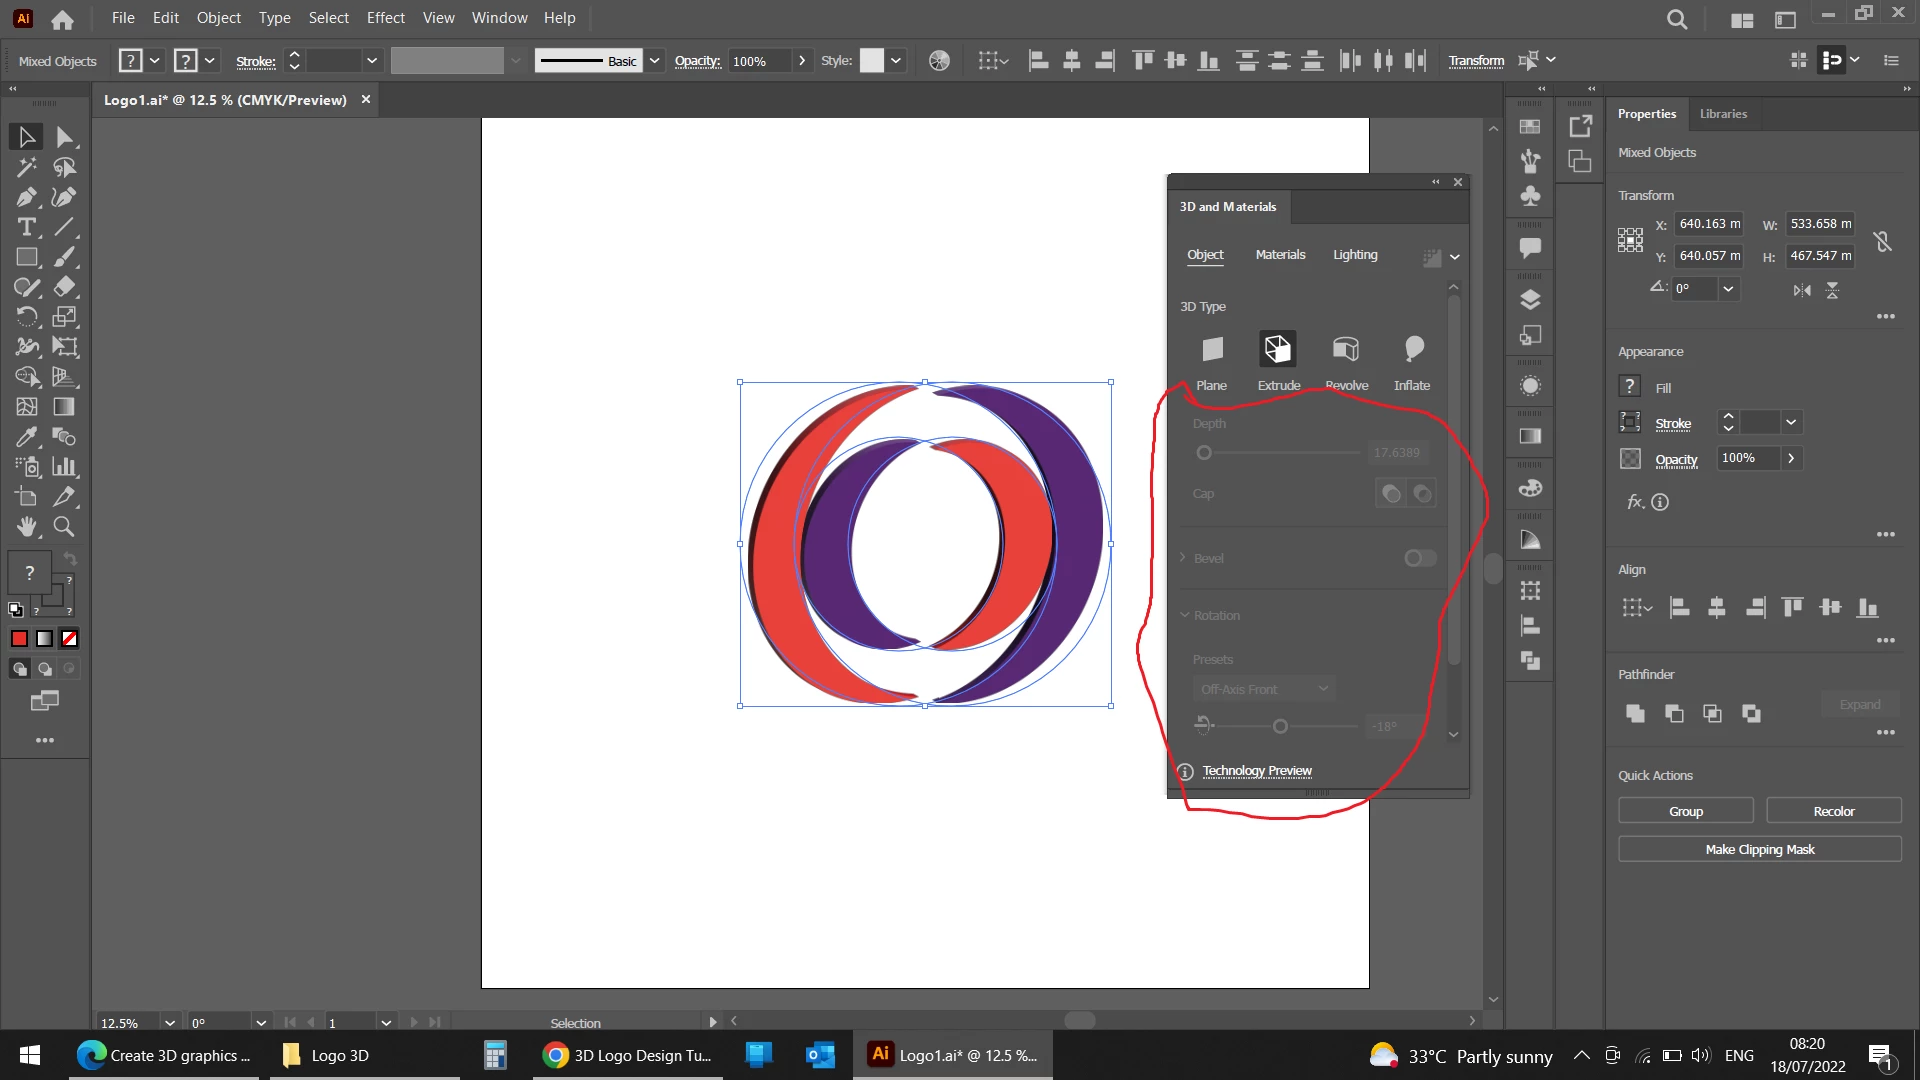Toggle constrain width and height proportions

[1882, 241]
